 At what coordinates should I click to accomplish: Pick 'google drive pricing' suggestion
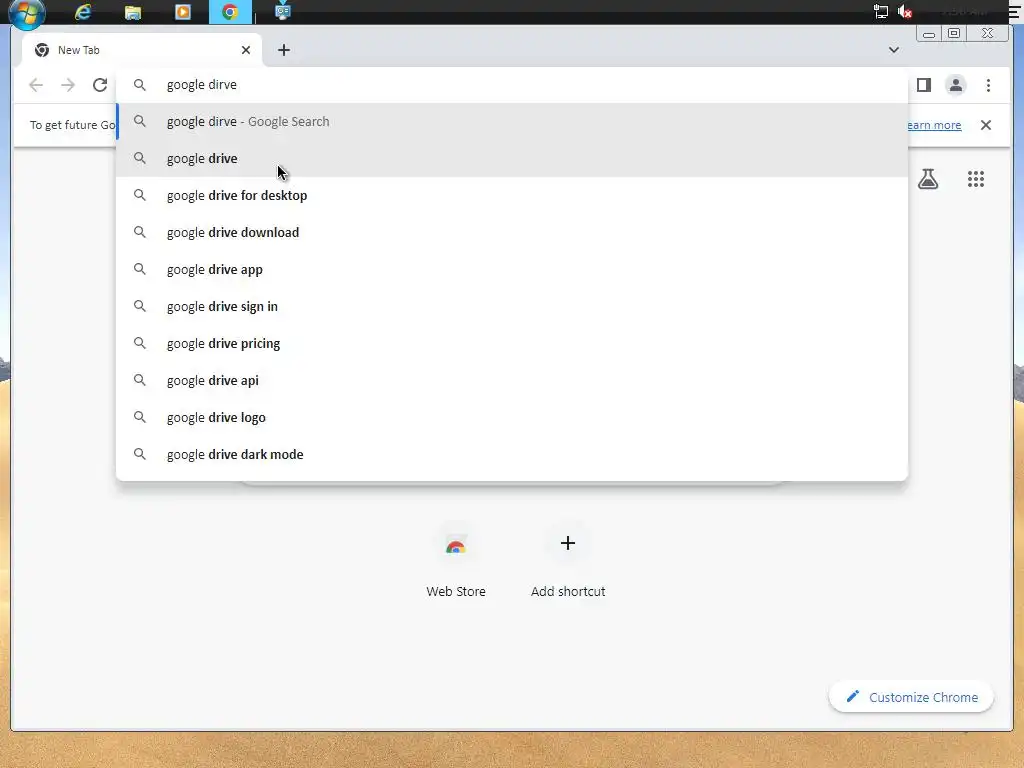511,344
